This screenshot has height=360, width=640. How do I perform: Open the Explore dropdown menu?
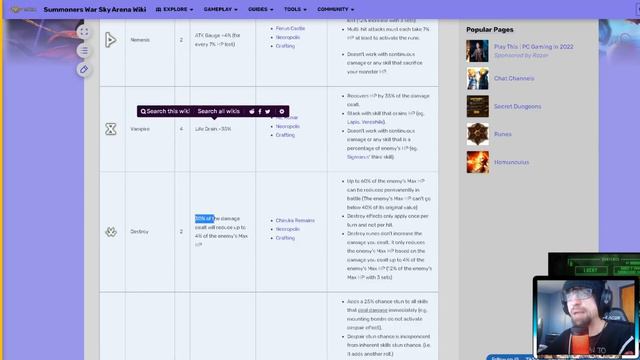pyautogui.click(x=174, y=9)
